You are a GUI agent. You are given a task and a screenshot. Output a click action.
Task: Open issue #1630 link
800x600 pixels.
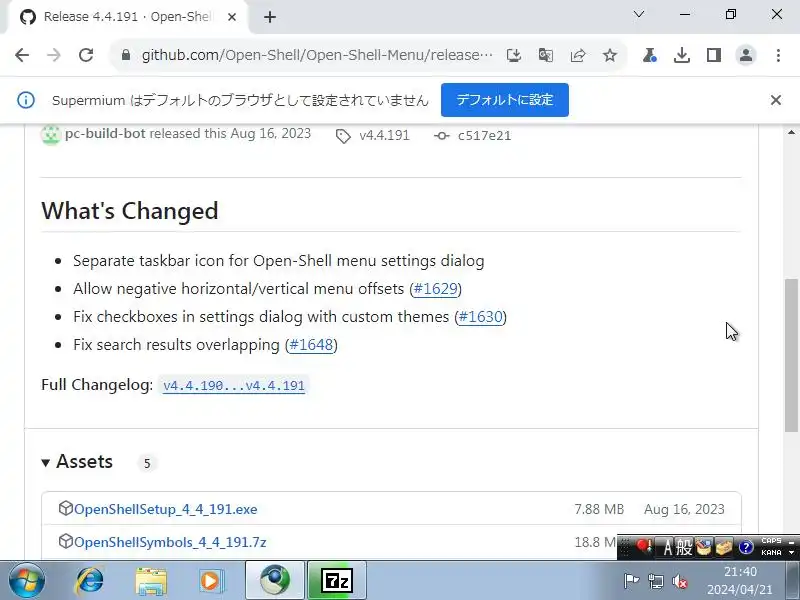[480, 317]
